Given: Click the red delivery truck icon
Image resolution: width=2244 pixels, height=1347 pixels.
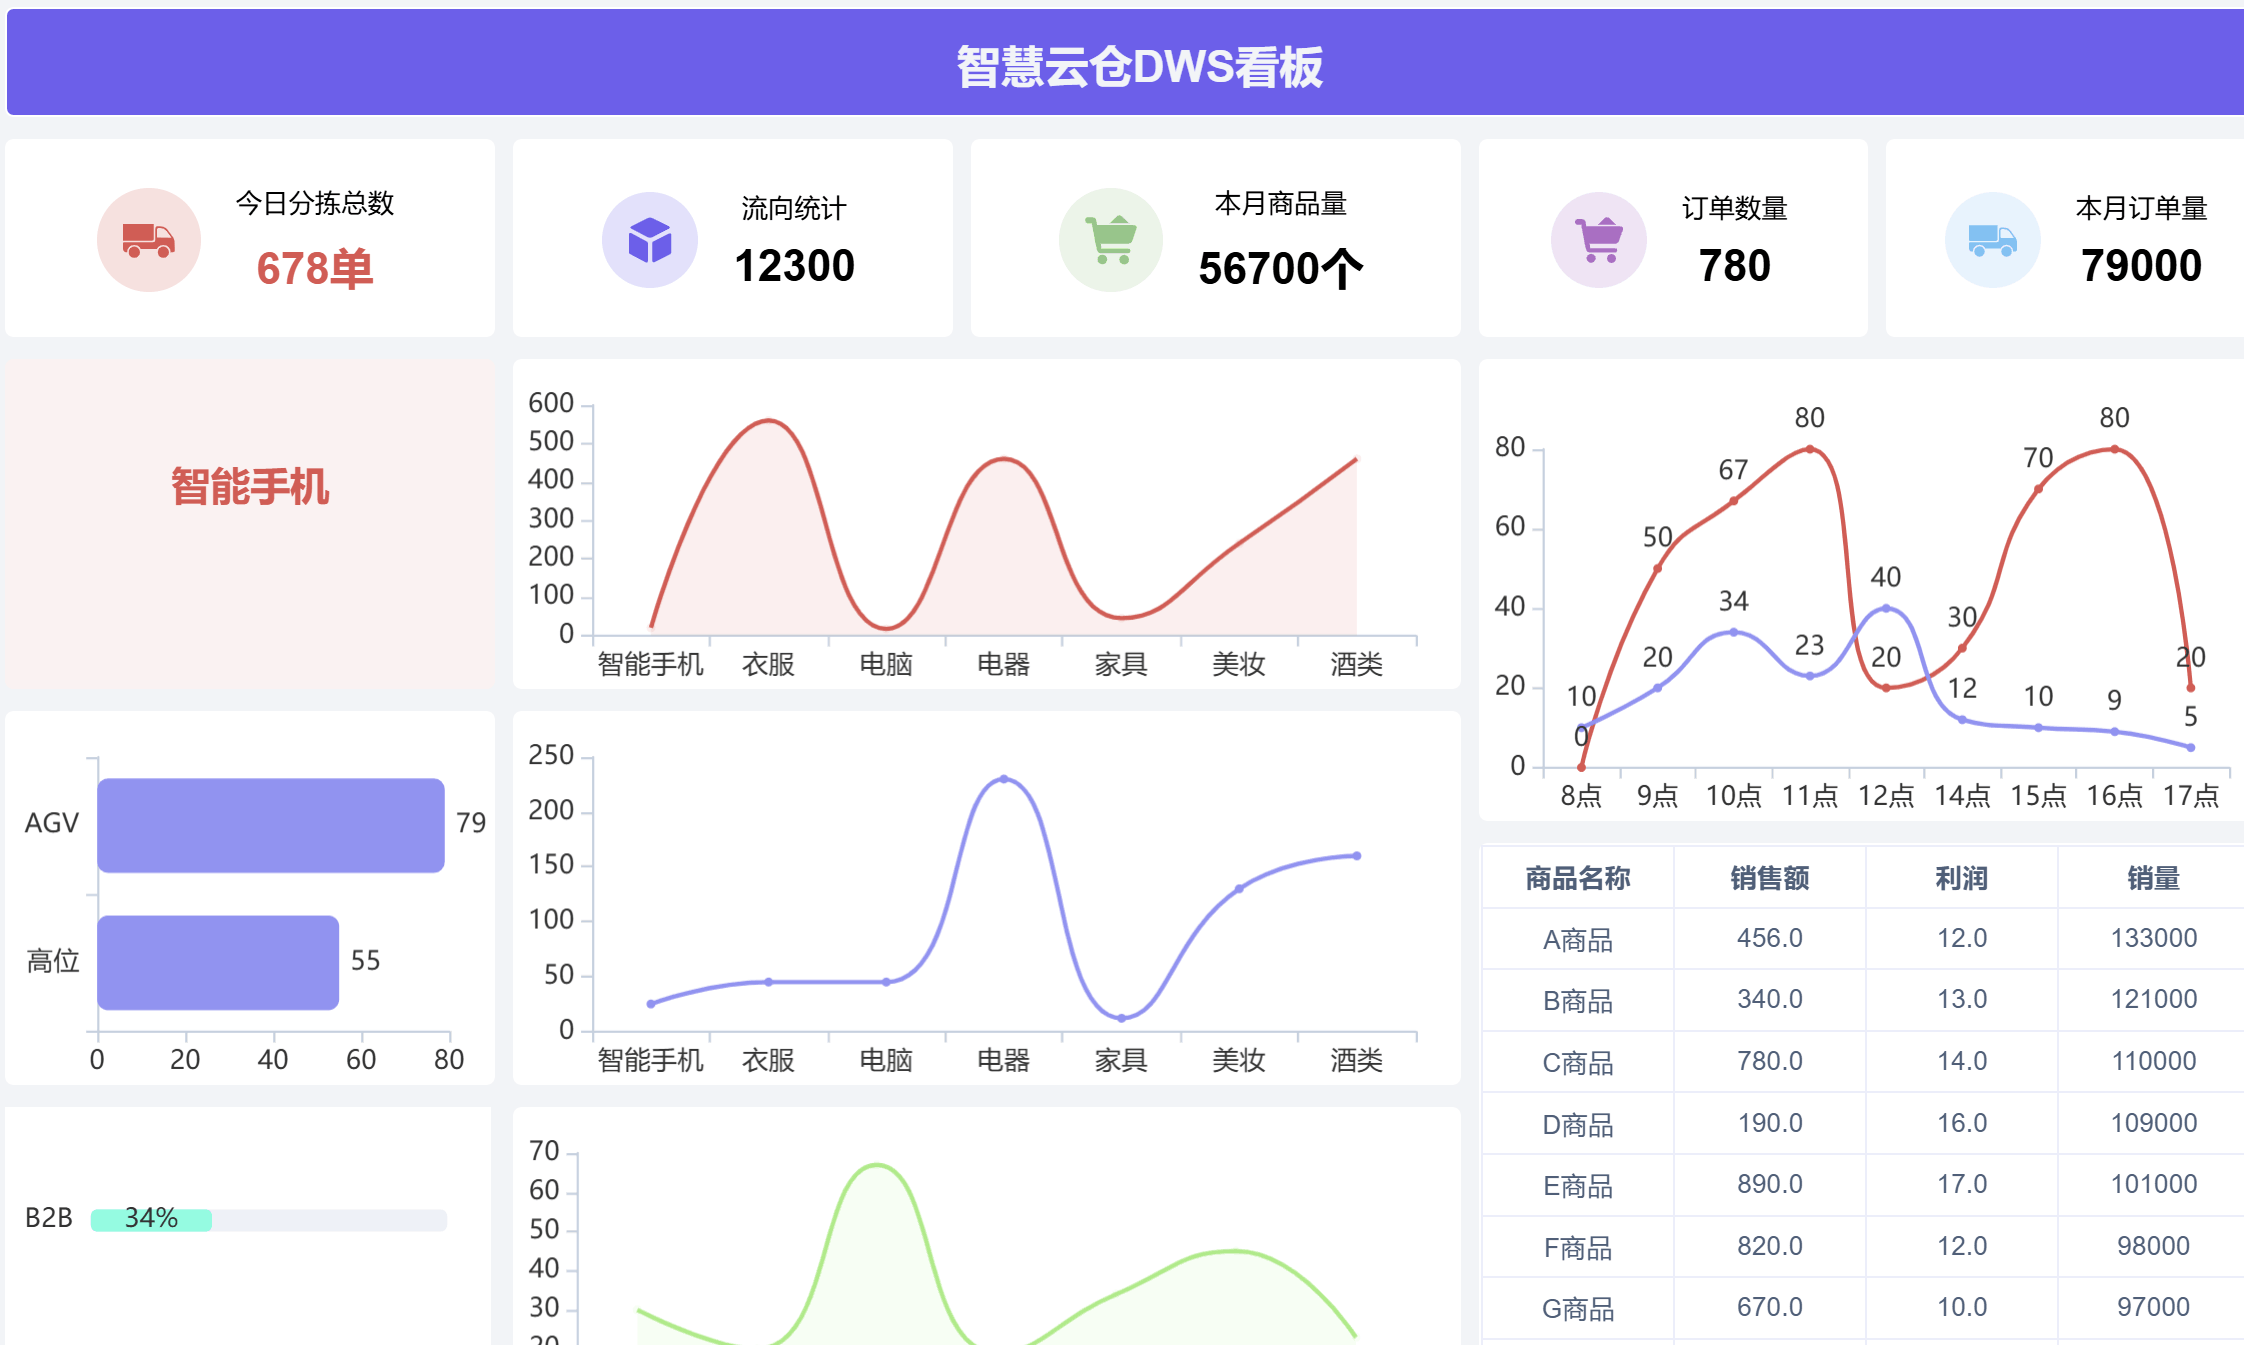Looking at the screenshot, I should [149, 240].
